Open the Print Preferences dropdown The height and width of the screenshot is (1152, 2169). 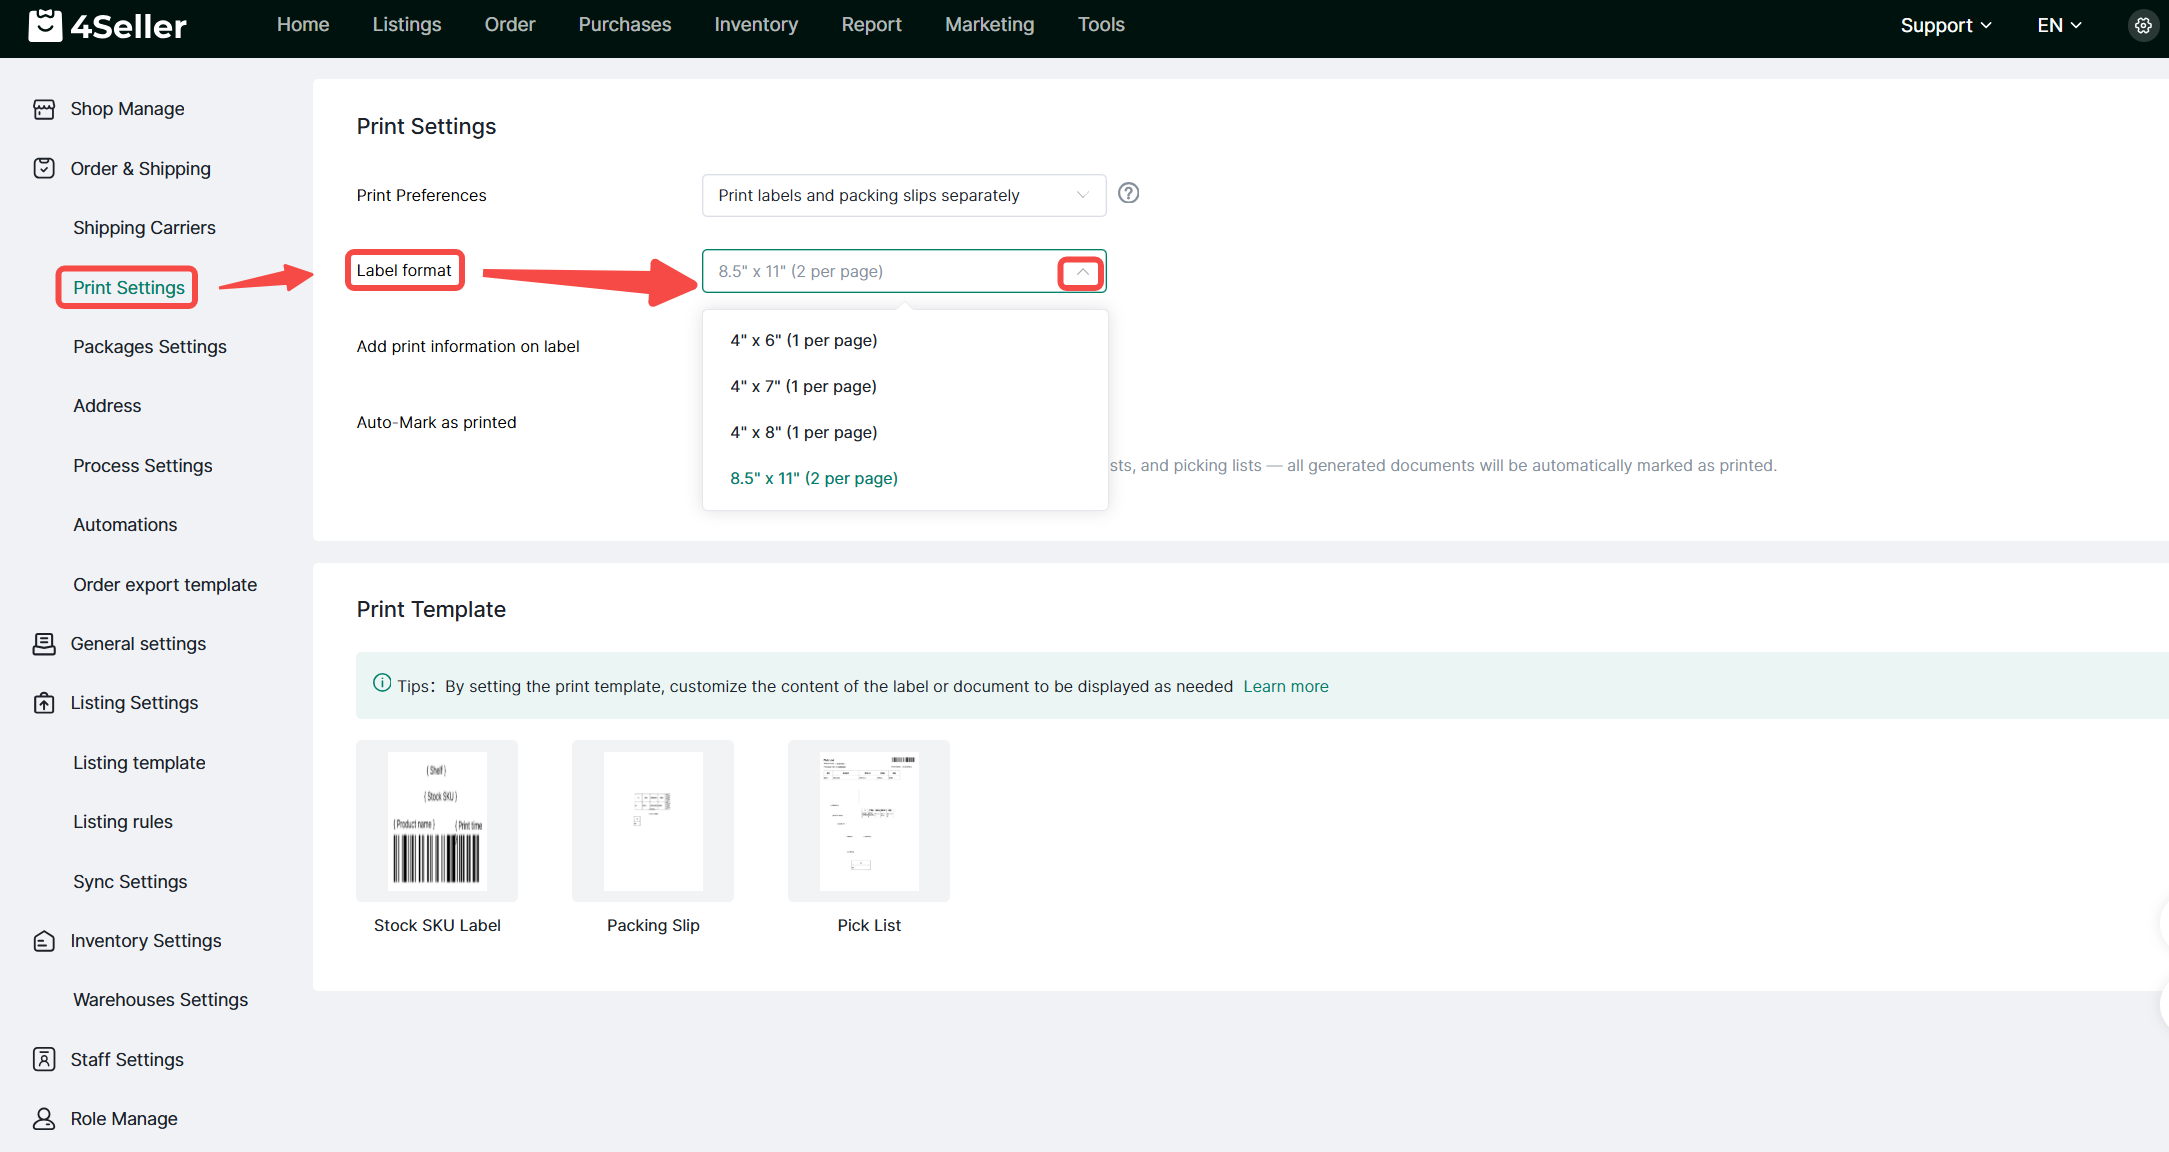pyautogui.click(x=903, y=195)
